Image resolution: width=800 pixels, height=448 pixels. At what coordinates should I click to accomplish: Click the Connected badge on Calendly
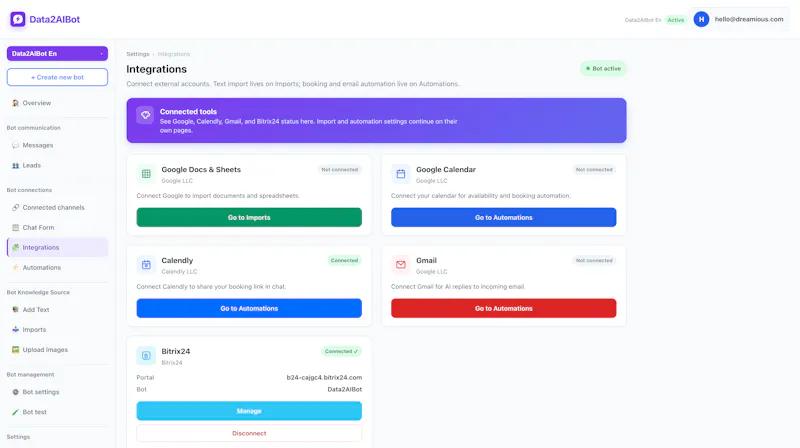point(344,261)
